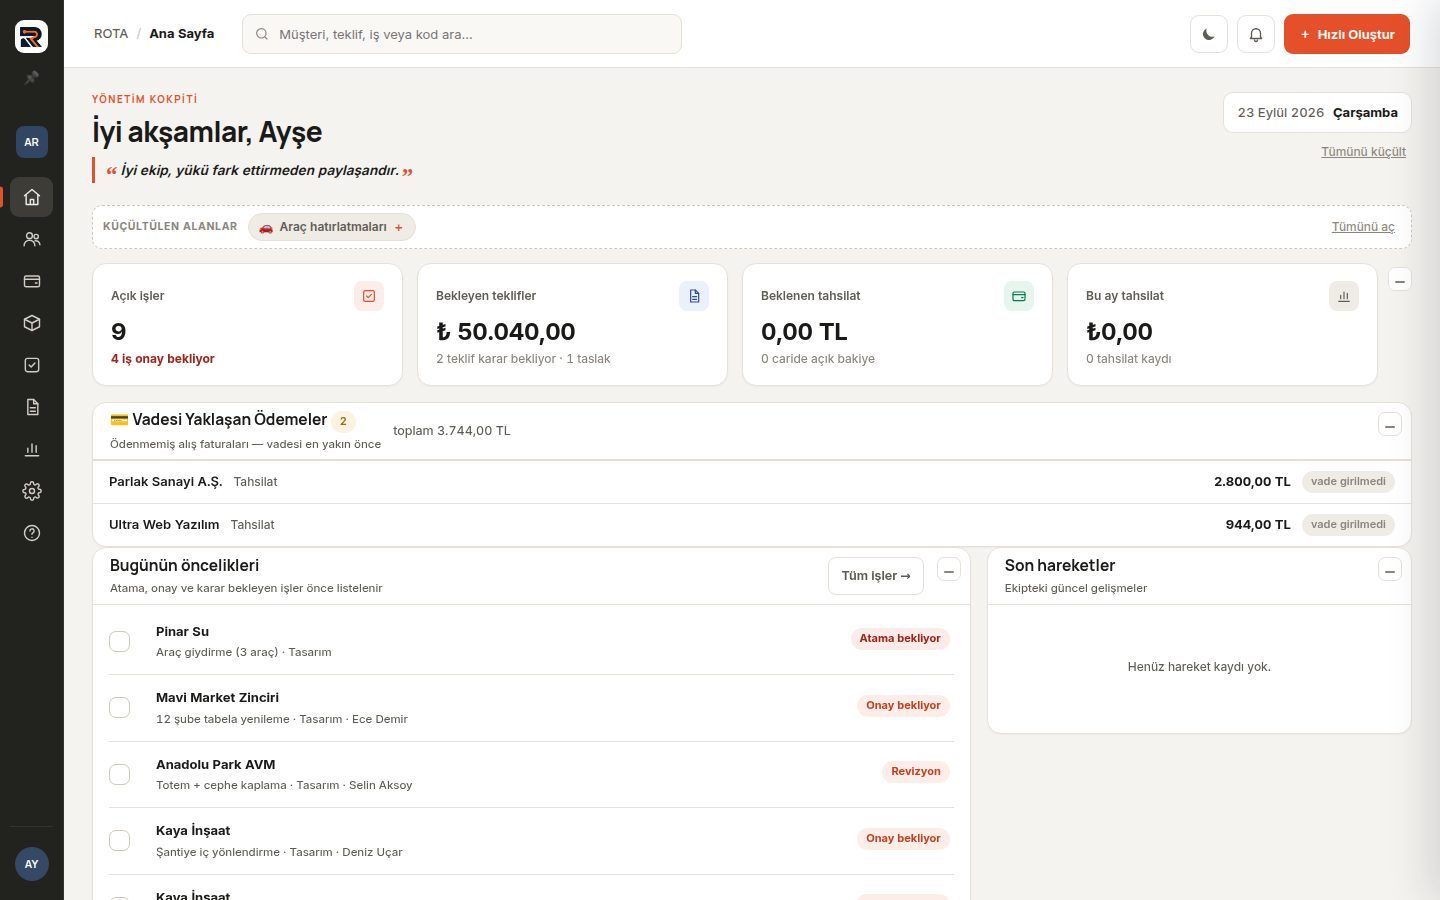Click the Bekleyen teklifler document icon
Image resolution: width=1440 pixels, height=900 pixels.
point(694,296)
